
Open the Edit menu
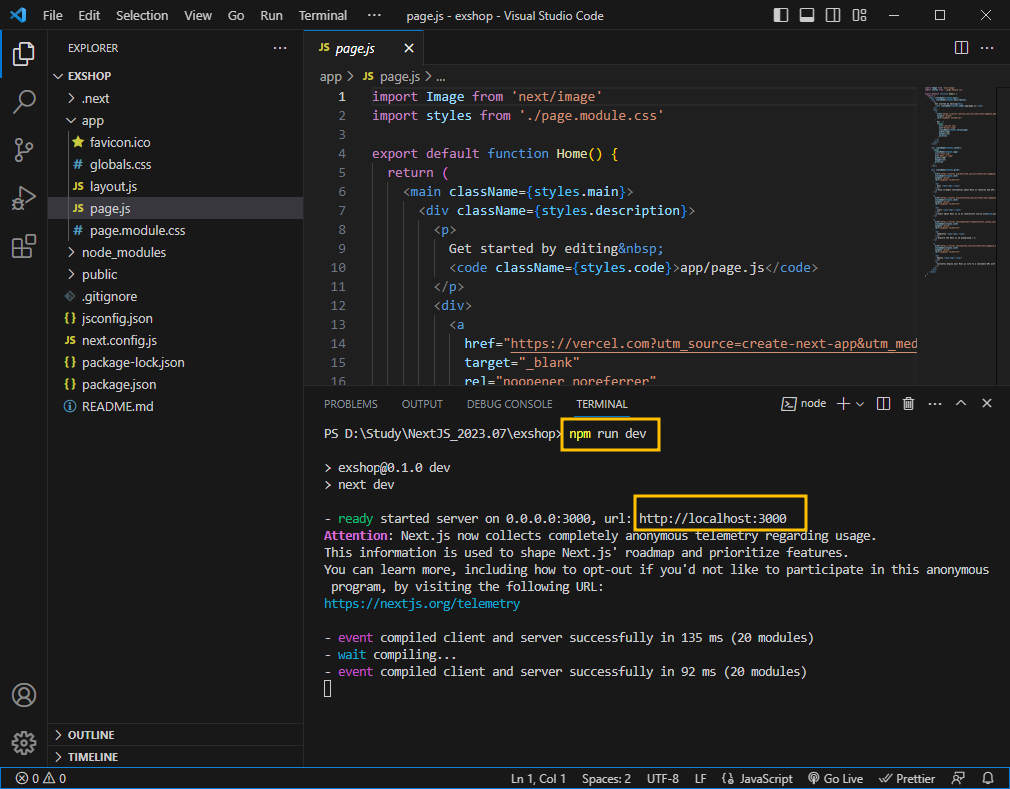click(89, 15)
